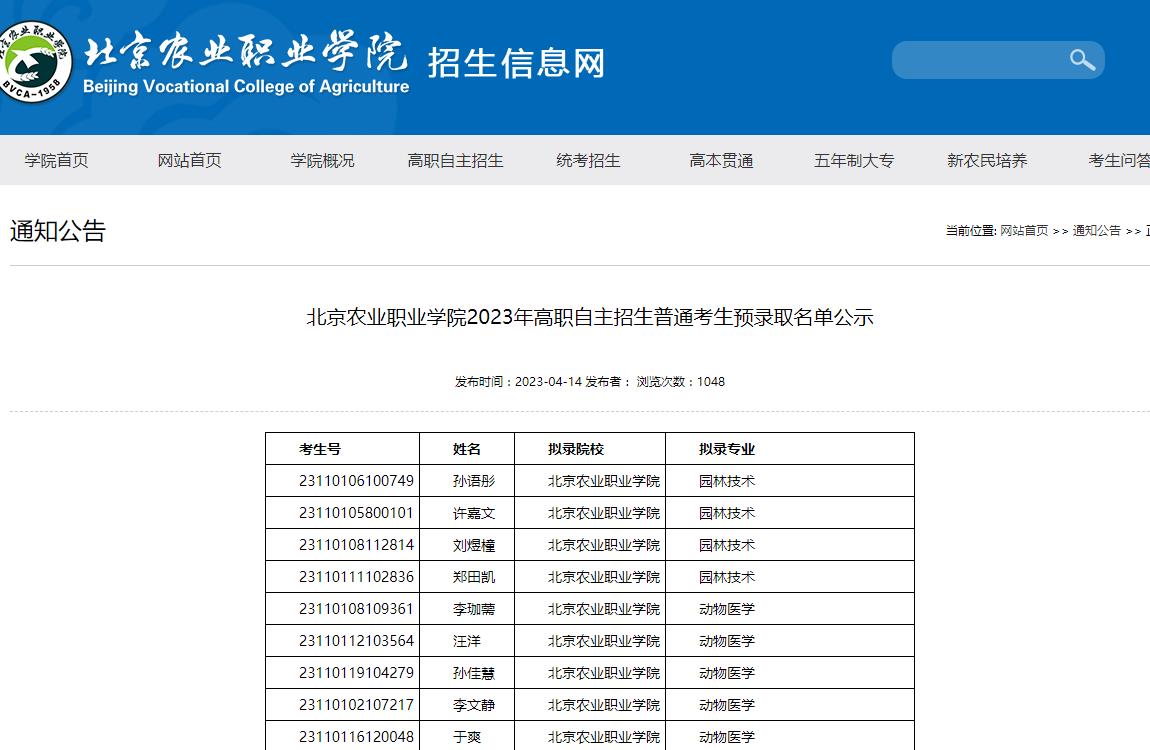Viewport: 1150px width, 750px height.
Task: Click 北京农业职业学院 in 许嘉文's row
Action: point(604,513)
